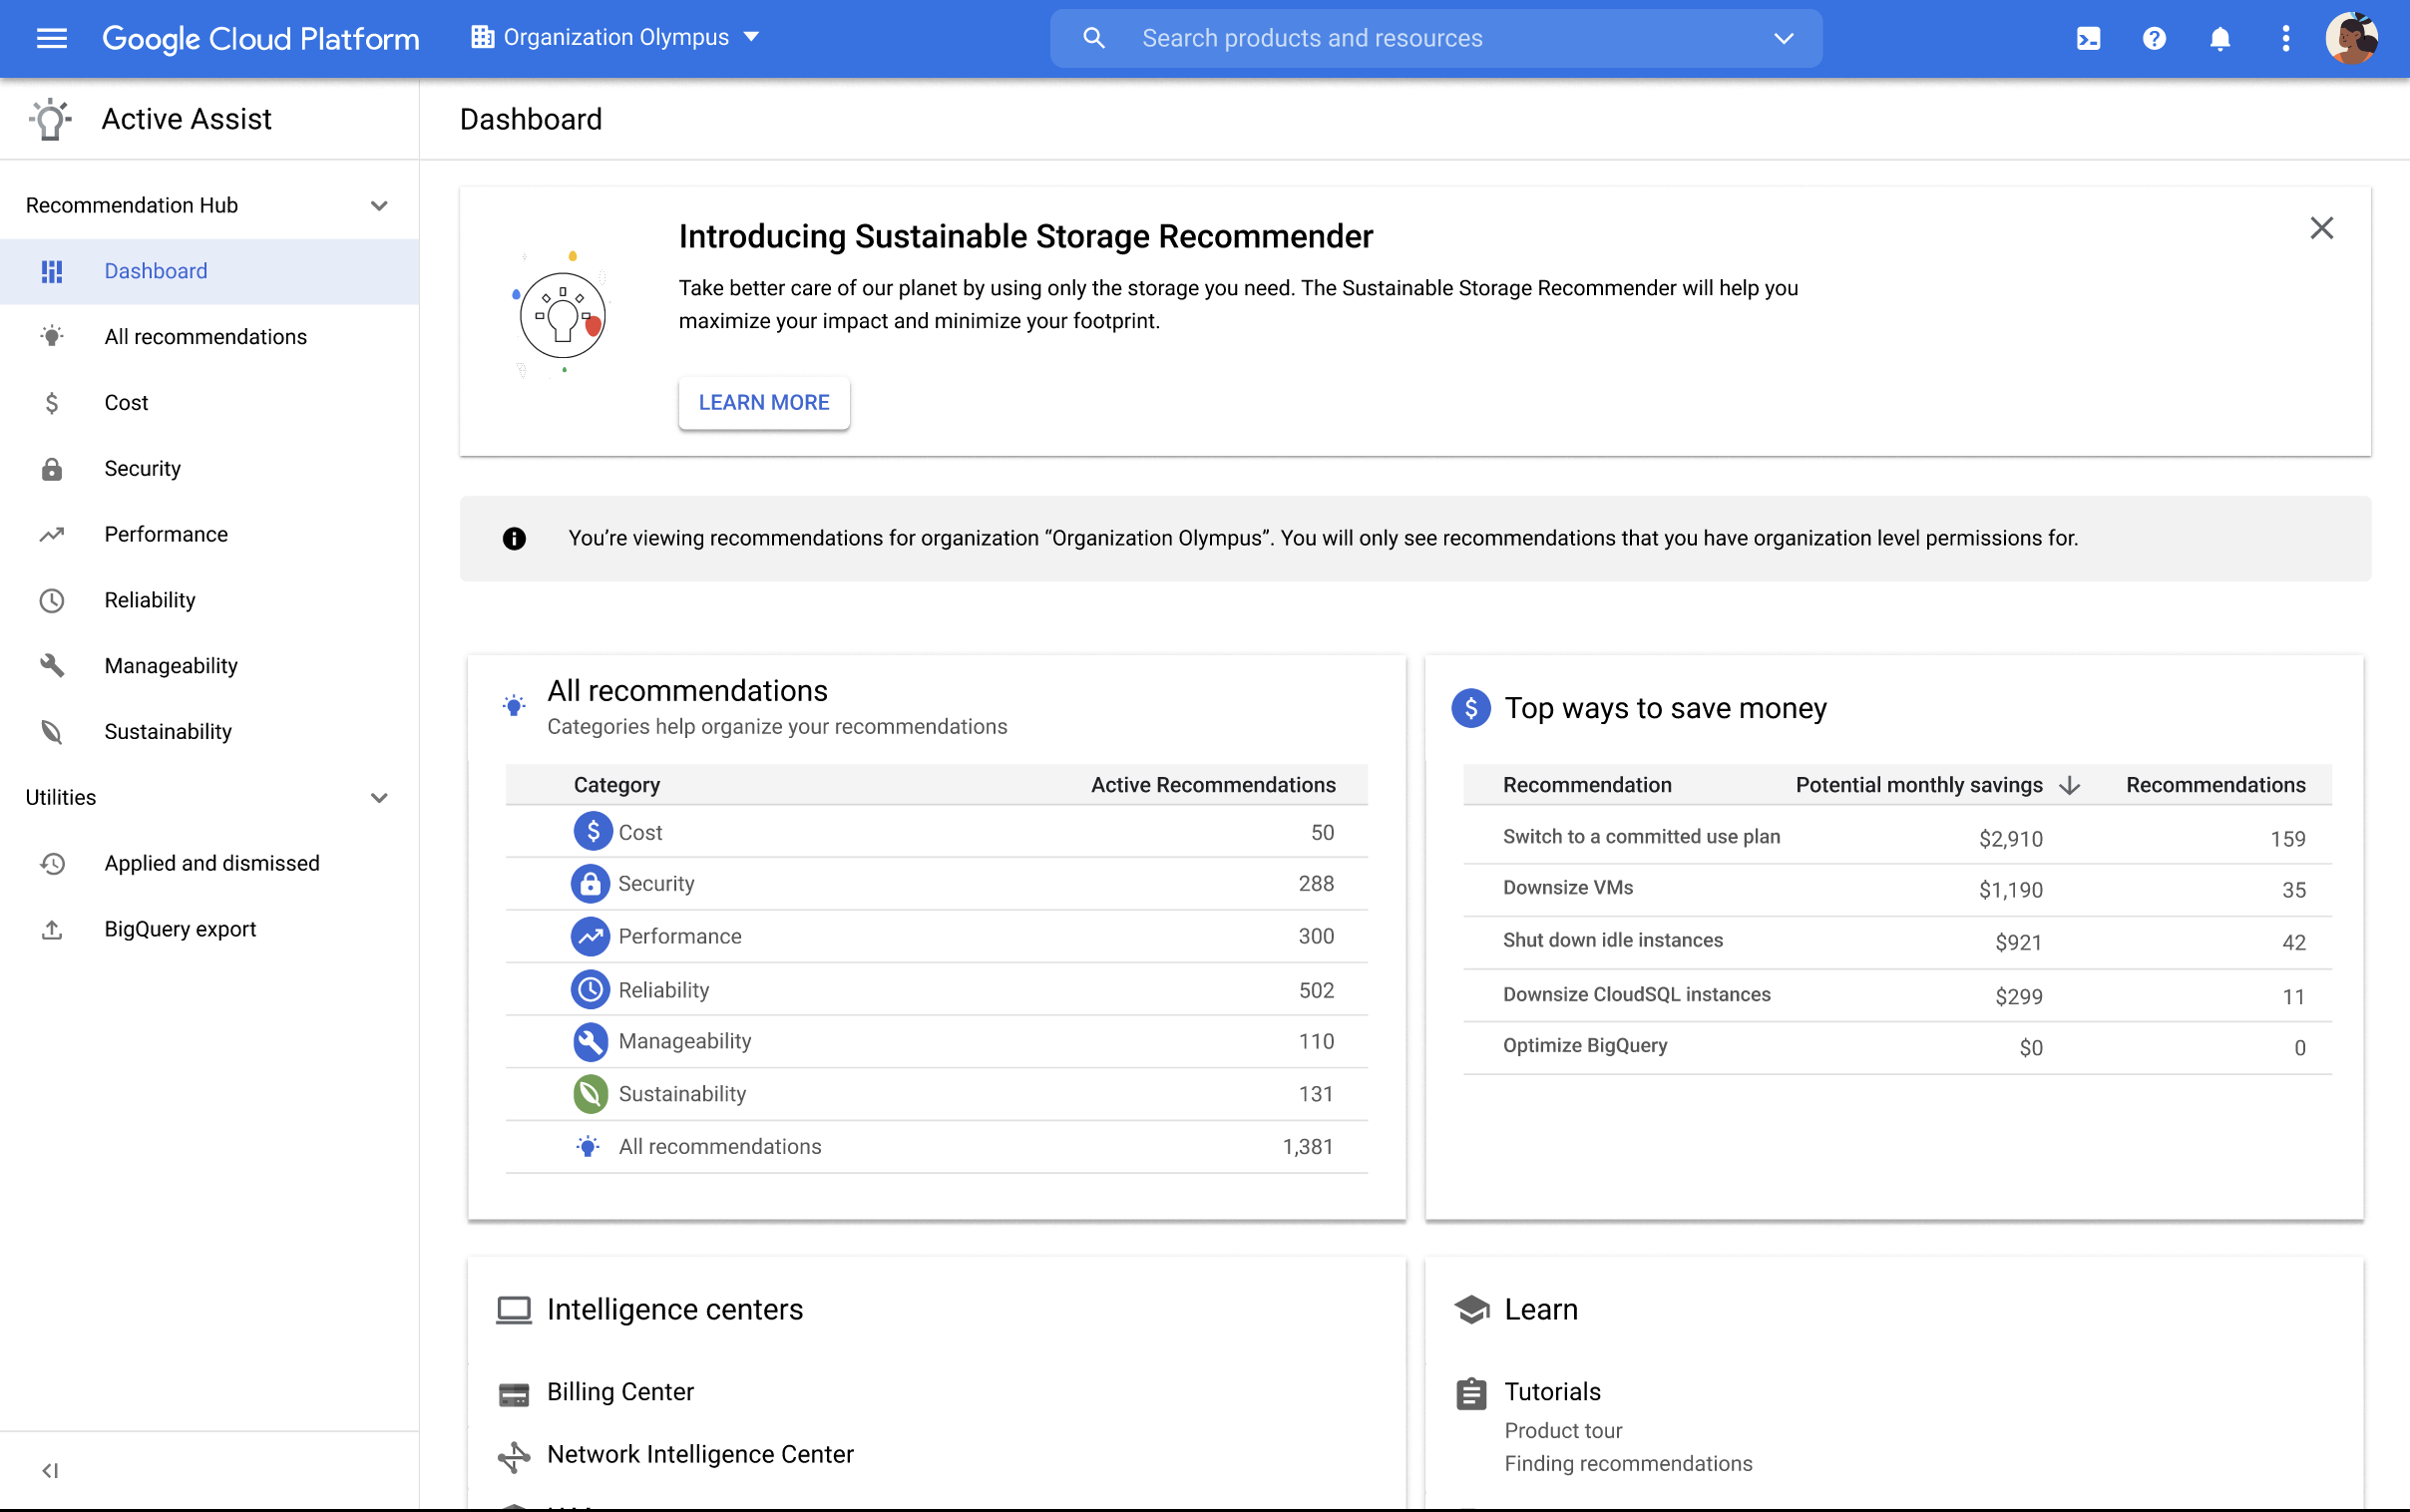
Task: Dismiss the Sustainable Storage Recommender banner
Action: [x=2323, y=228]
